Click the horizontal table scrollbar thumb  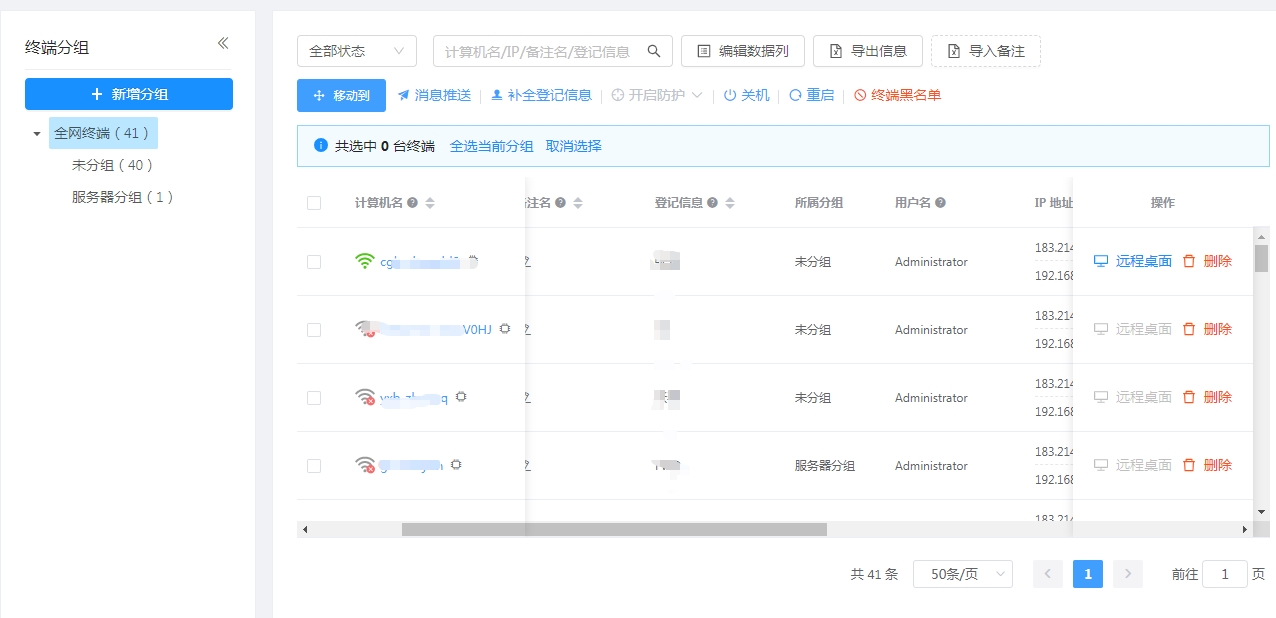point(614,529)
